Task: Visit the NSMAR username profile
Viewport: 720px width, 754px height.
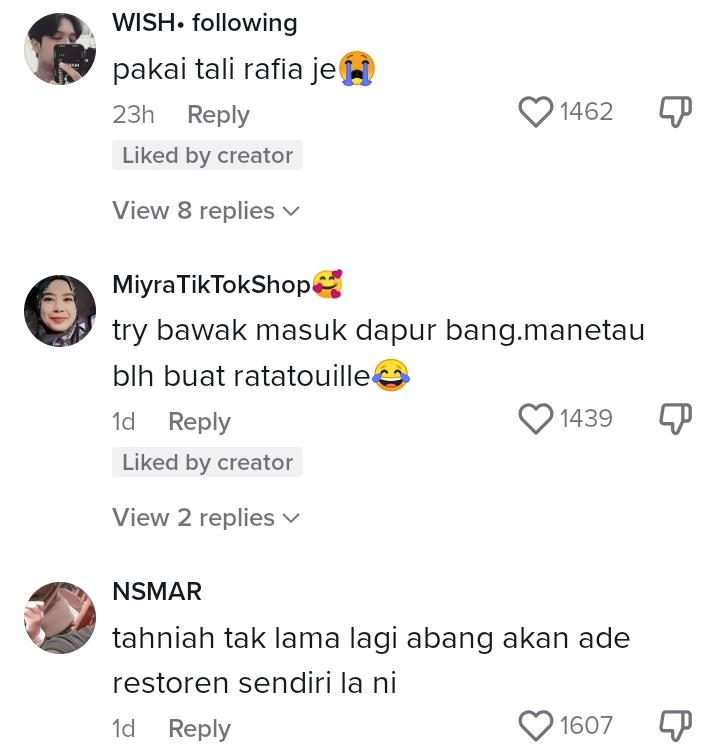Action: 157,591
